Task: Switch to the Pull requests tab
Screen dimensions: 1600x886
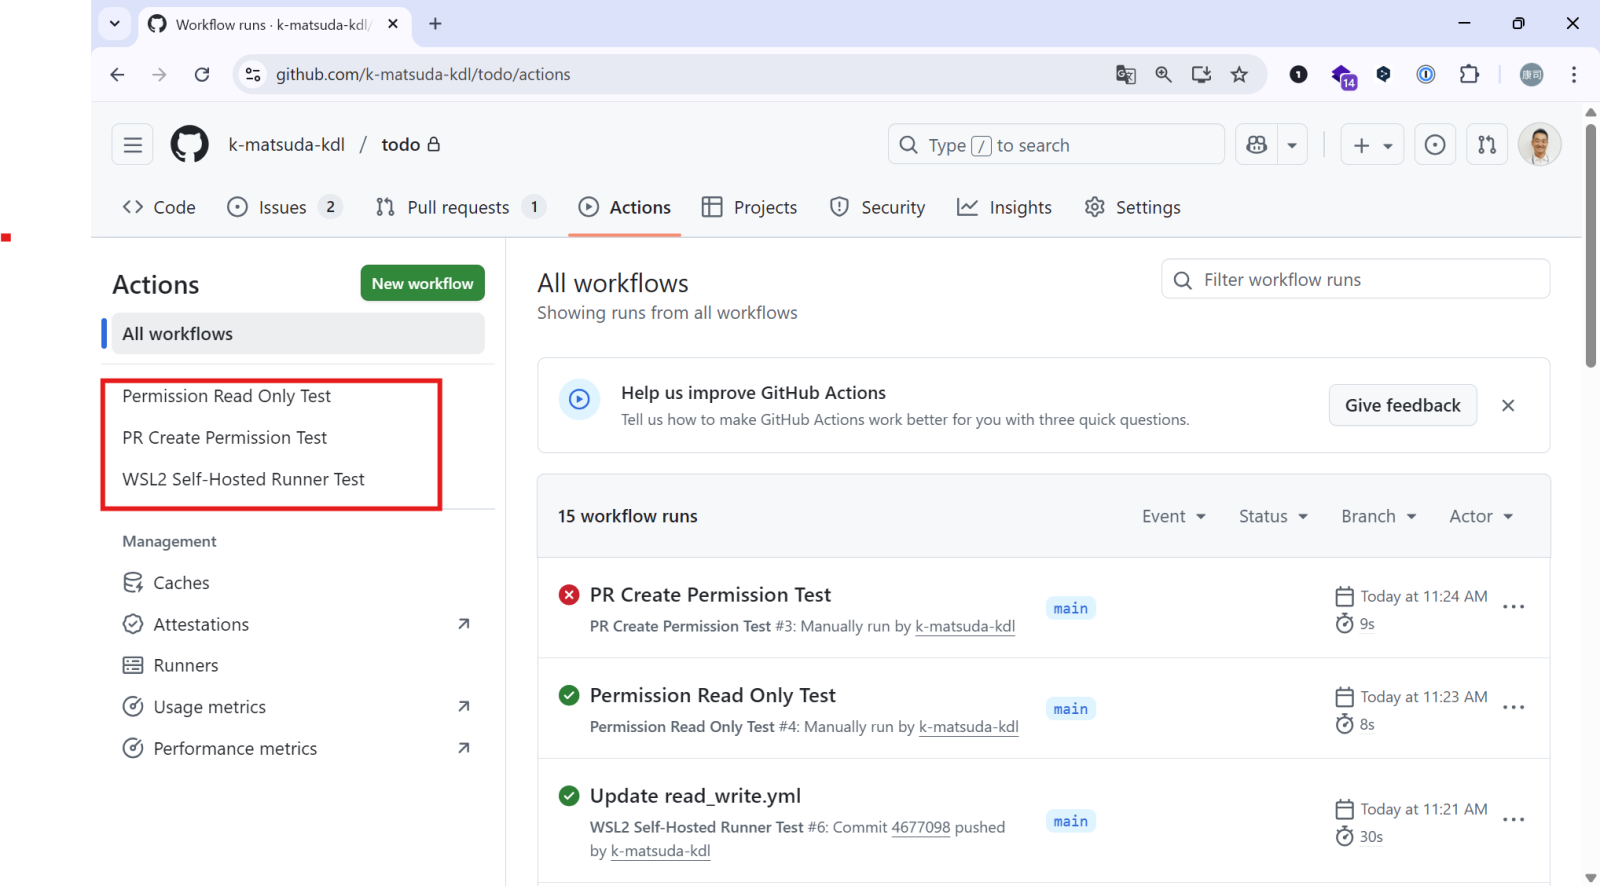Action: (x=459, y=207)
